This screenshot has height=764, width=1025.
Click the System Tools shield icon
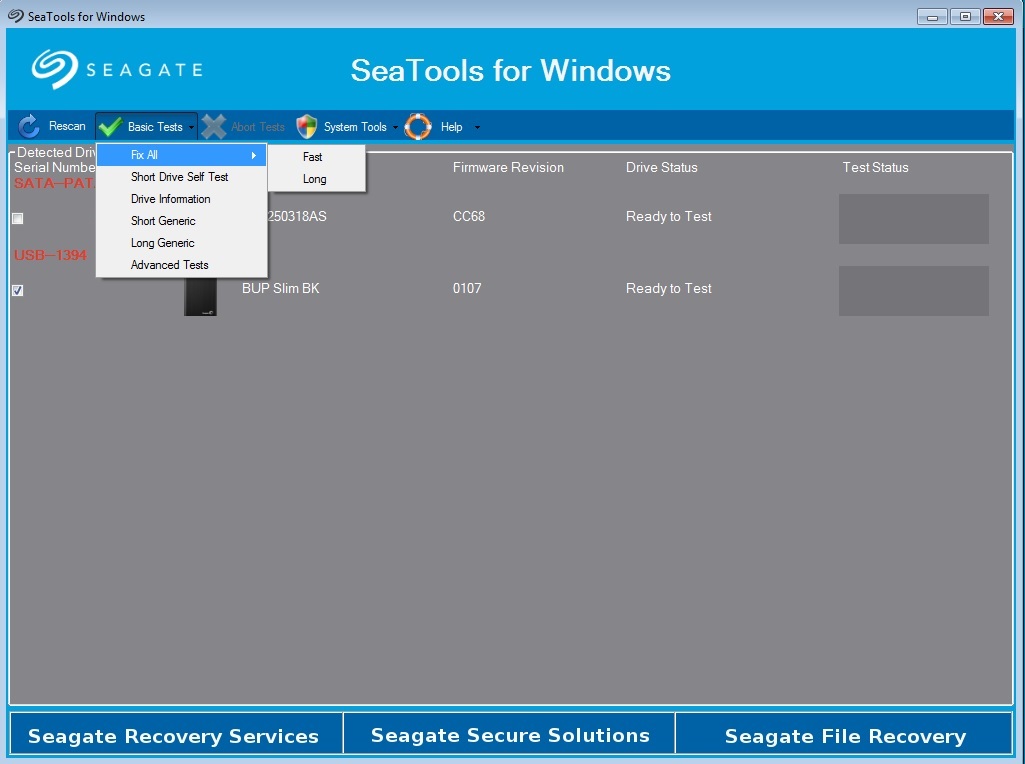(x=307, y=126)
